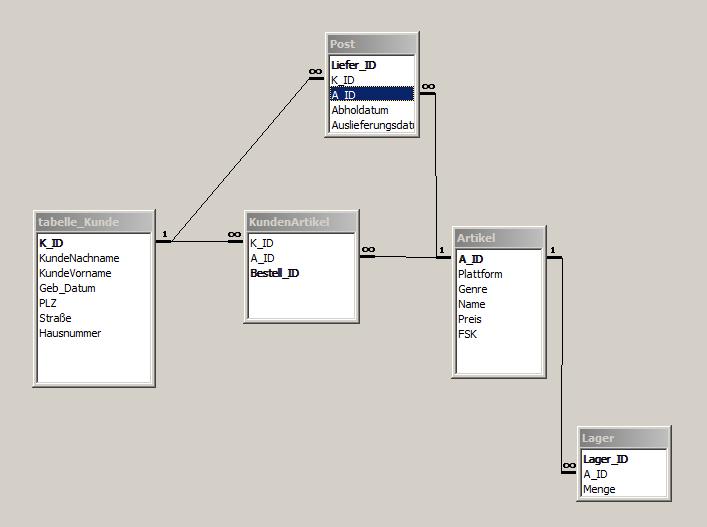Click Liefer_ID field in Post table
This screenshot has height=527, width=707.
372,65
